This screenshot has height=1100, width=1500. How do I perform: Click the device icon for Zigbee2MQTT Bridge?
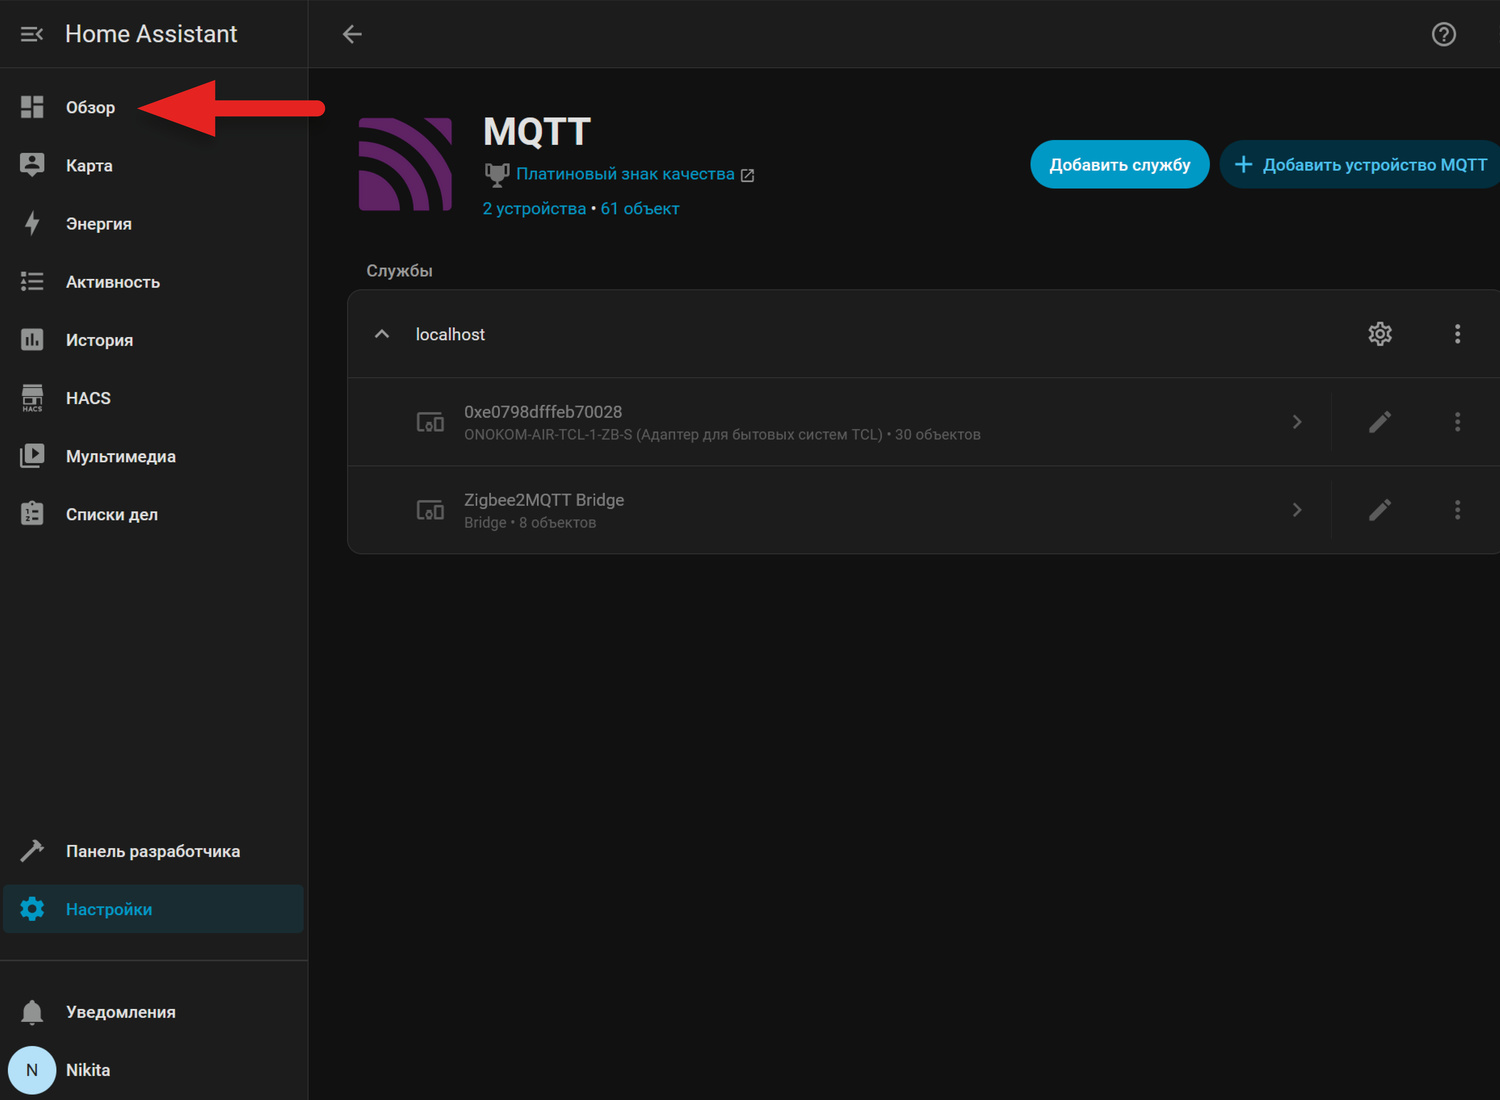[430, 510]
